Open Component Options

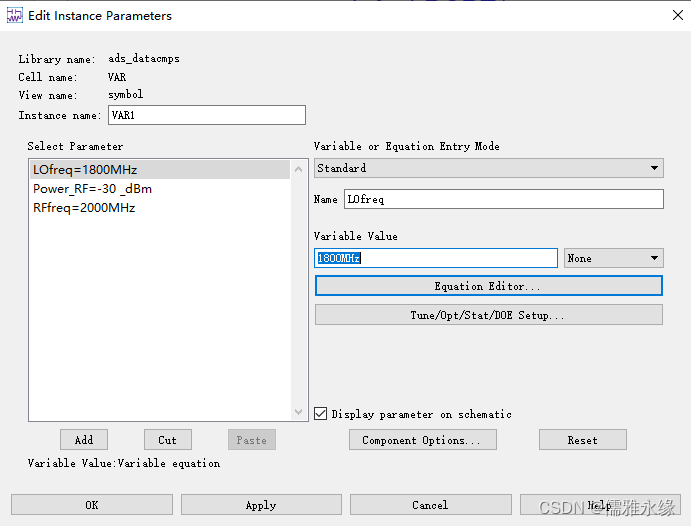click(423, 440)
